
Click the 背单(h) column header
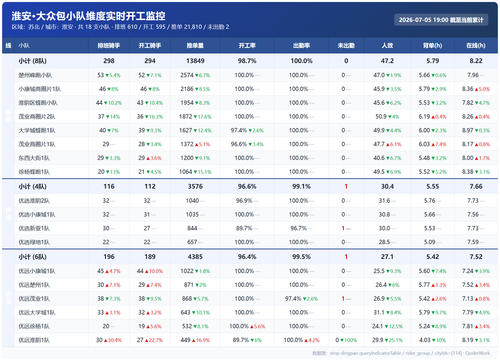click(432, 46)
